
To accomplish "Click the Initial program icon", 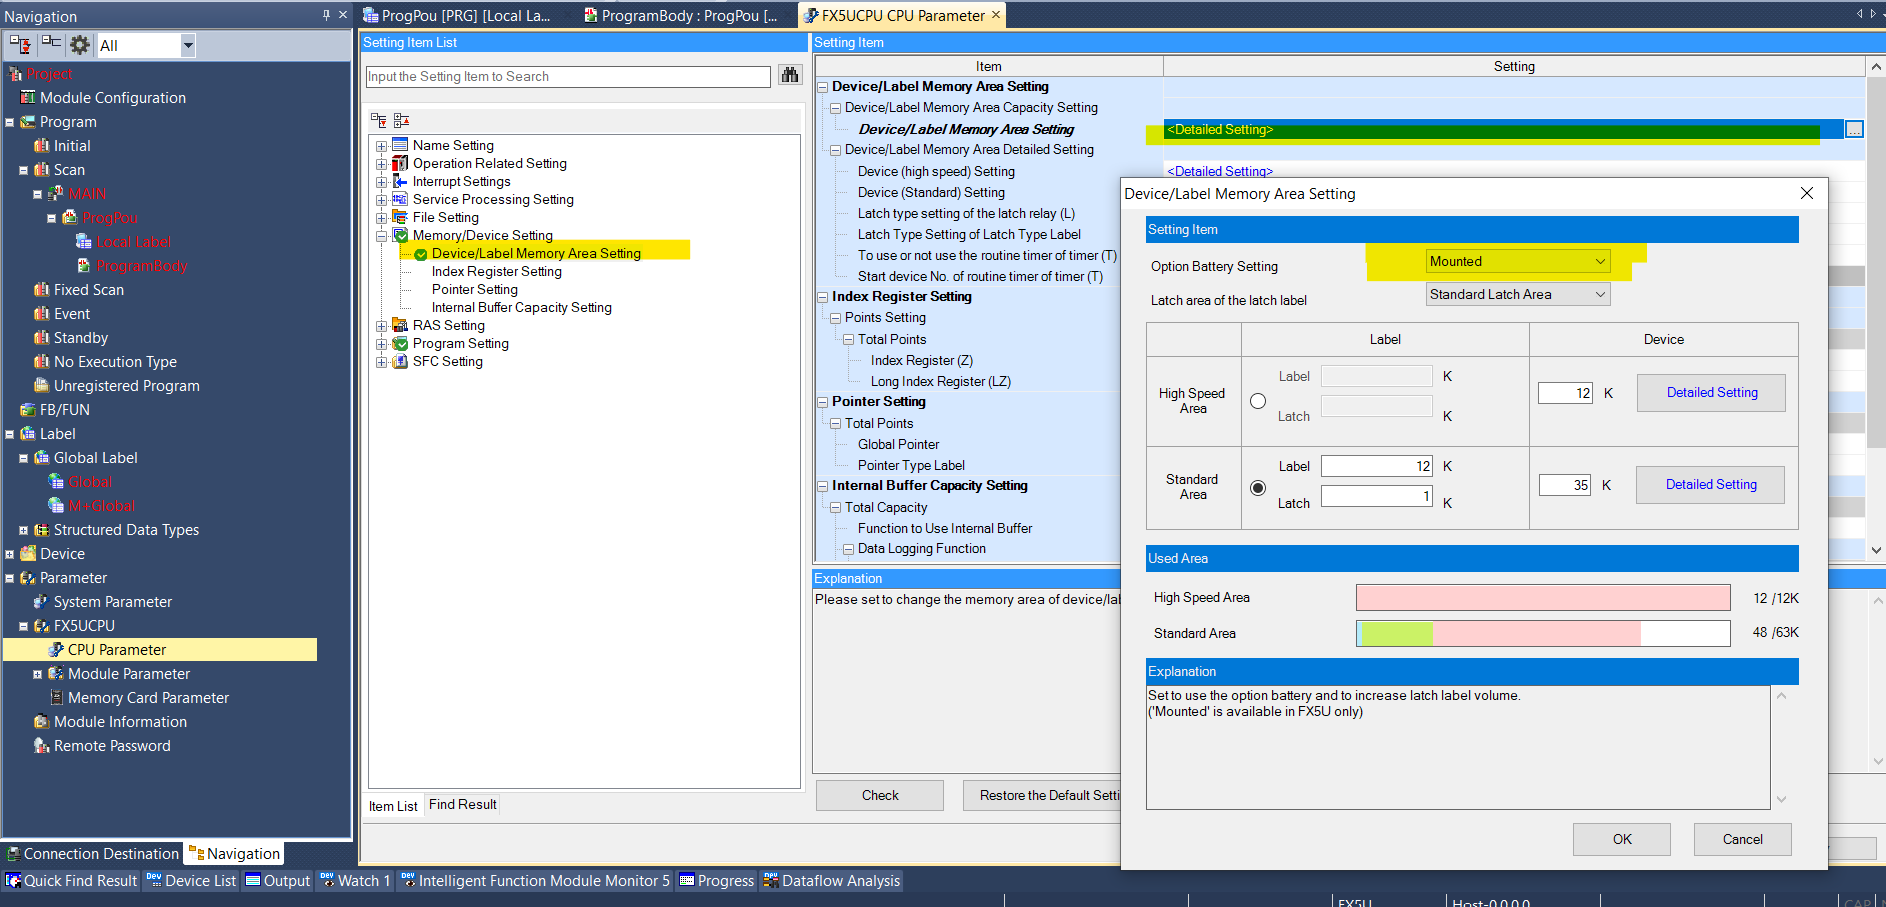I will point(42,146).
